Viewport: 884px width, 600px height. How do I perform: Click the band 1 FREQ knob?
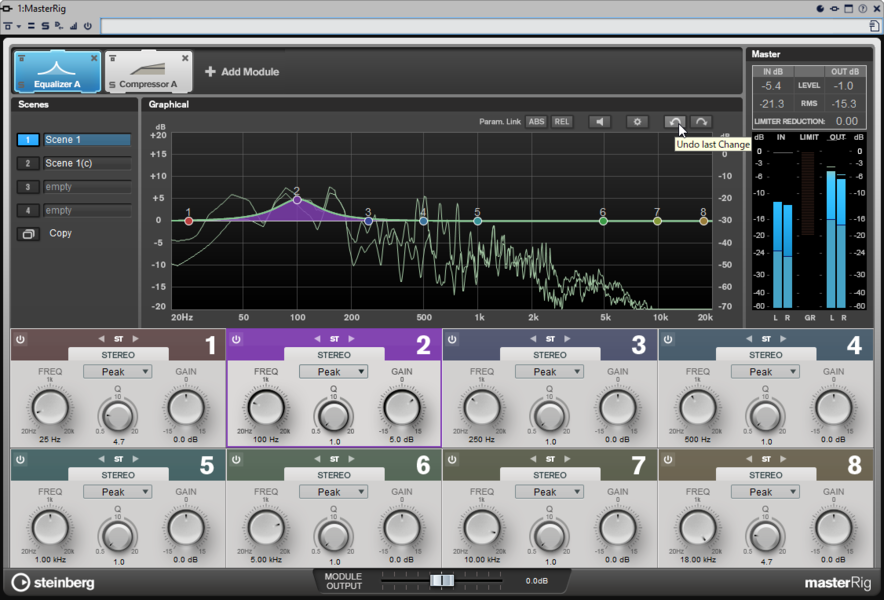50,407
